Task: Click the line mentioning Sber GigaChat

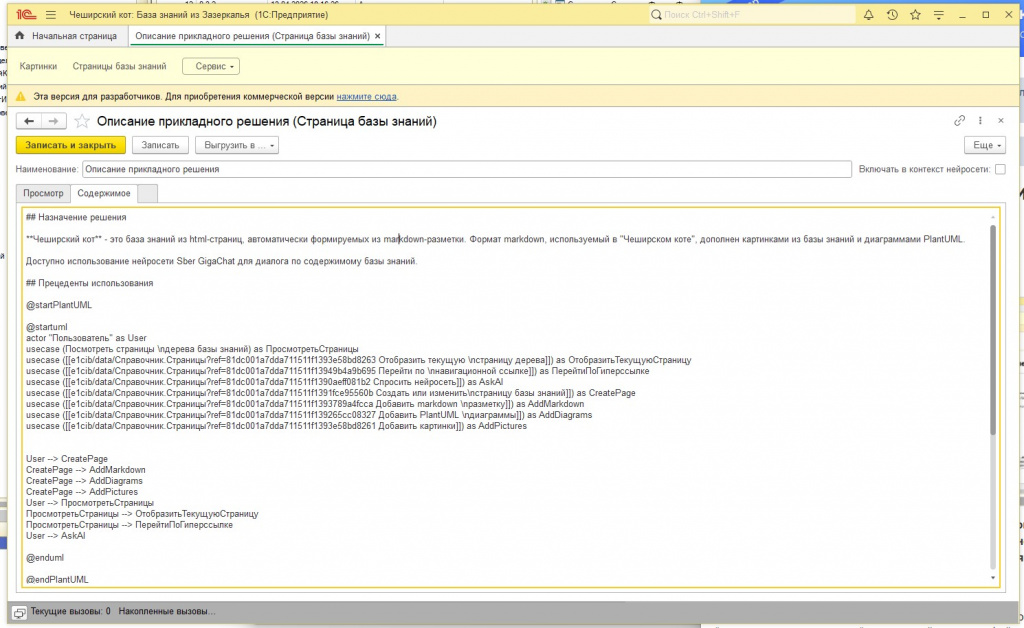Action: [x=221, y=261]
